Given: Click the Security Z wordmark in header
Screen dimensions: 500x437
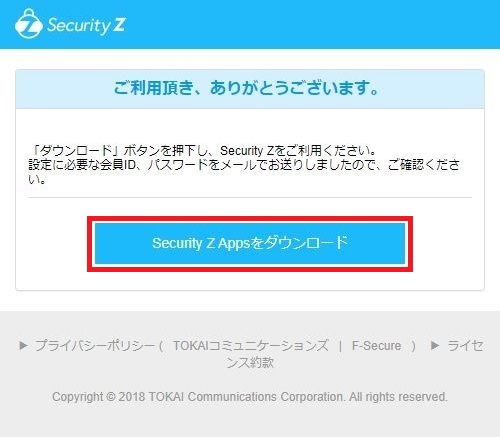Looking at the screenshot, I should click(86, 26).
